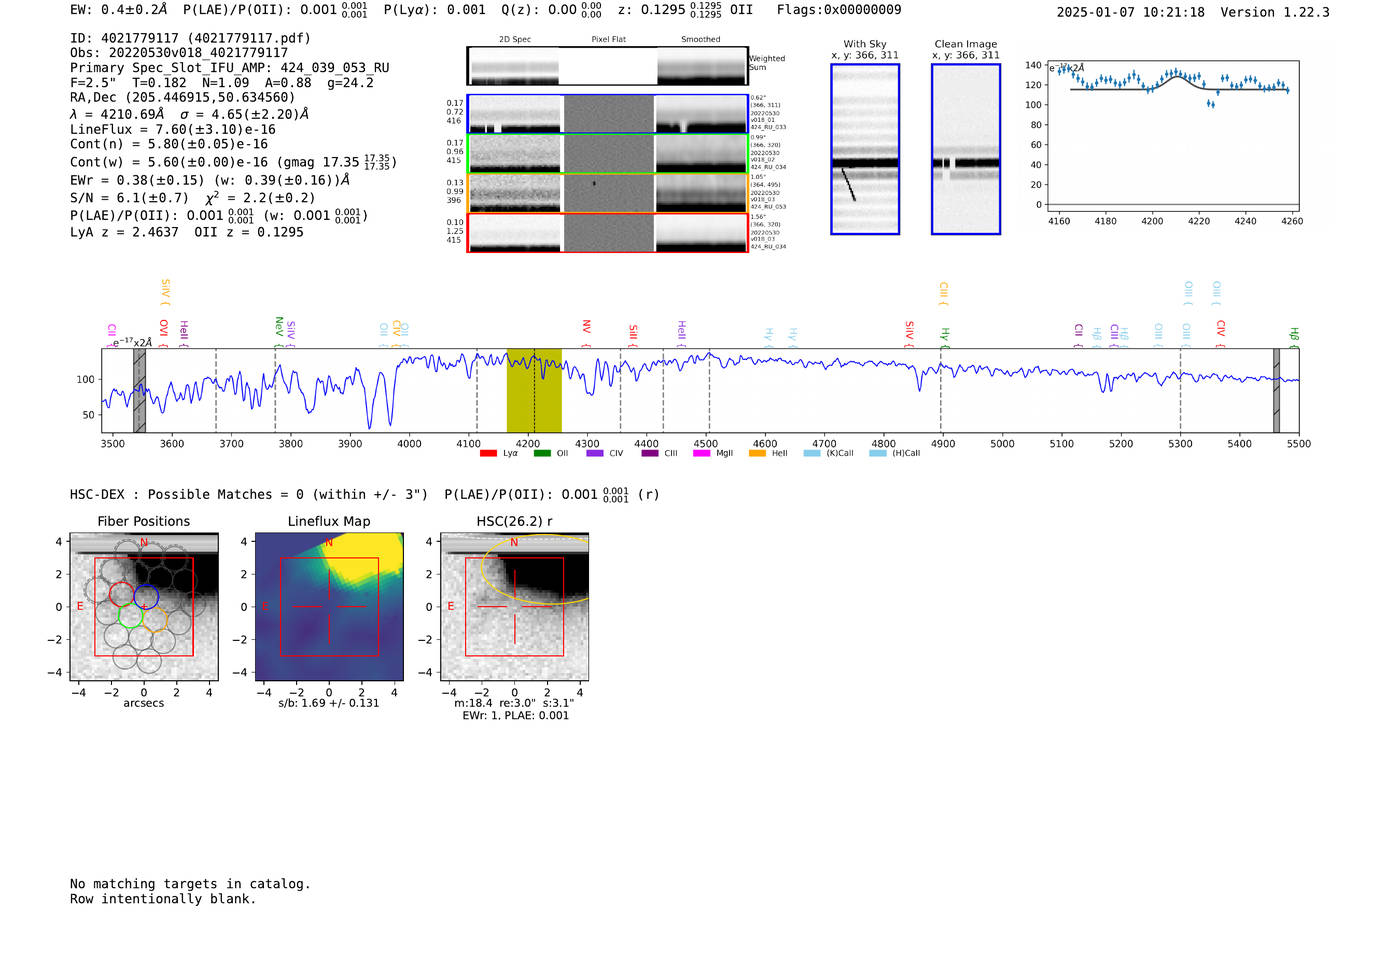Viewport: 1400px width, 953px height.
Task: Click the arcsecs axis label
Action: click(x=144, y=703)
